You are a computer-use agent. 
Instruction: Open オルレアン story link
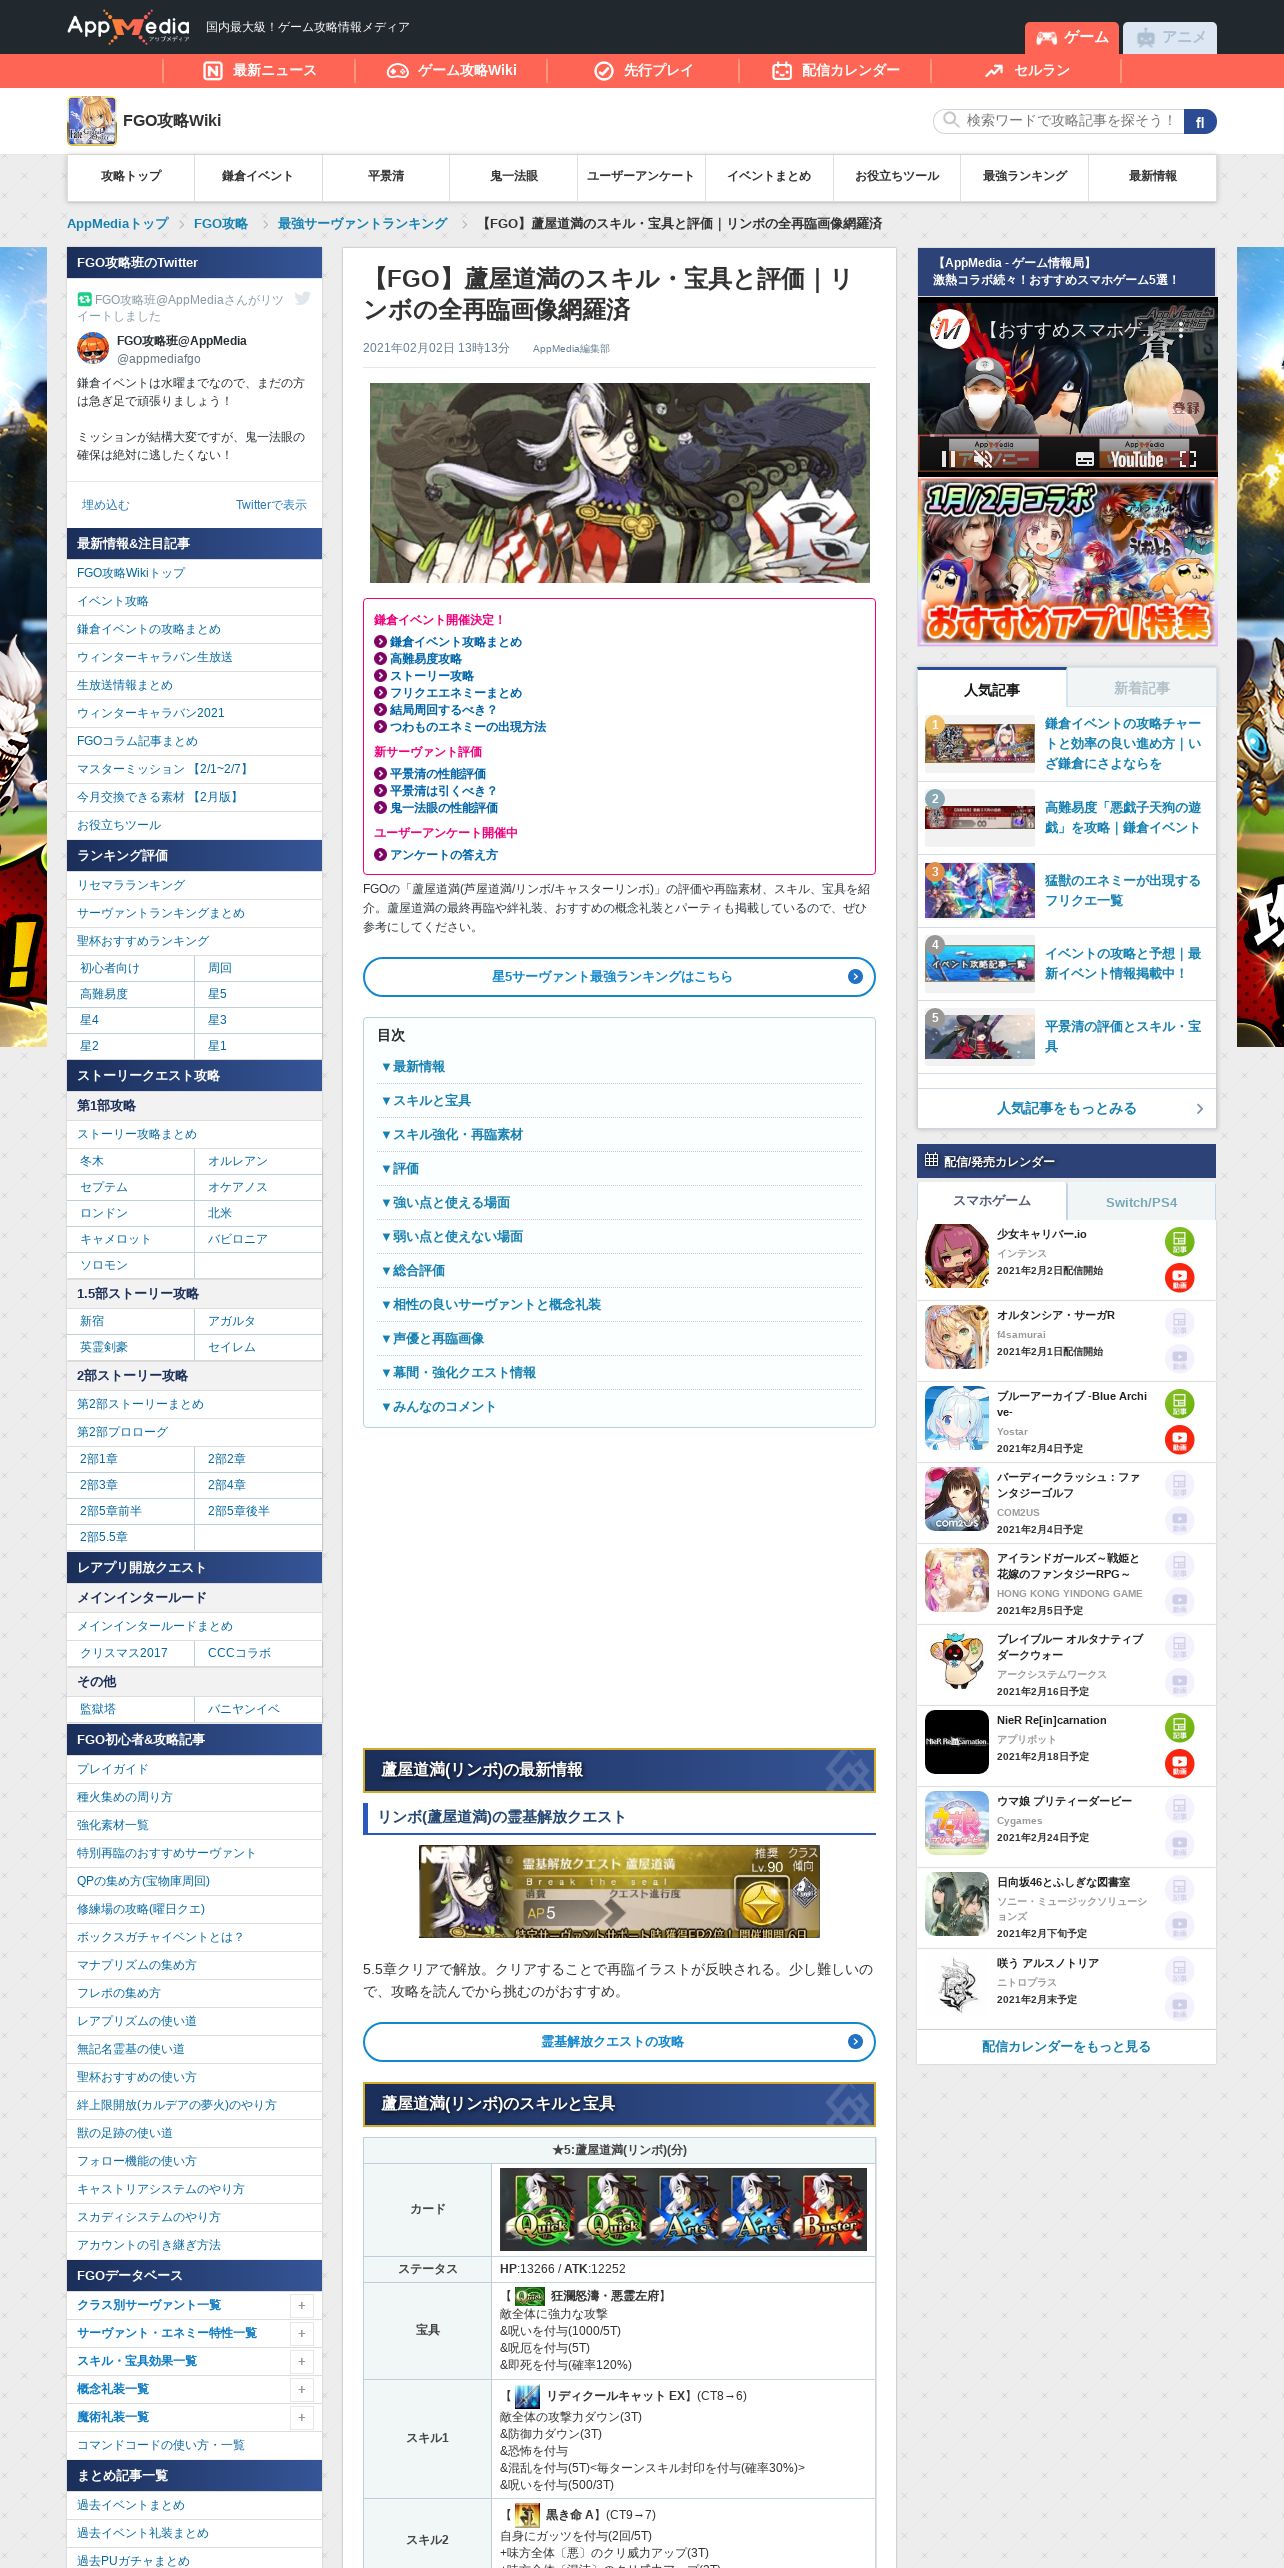(238, 1161)
